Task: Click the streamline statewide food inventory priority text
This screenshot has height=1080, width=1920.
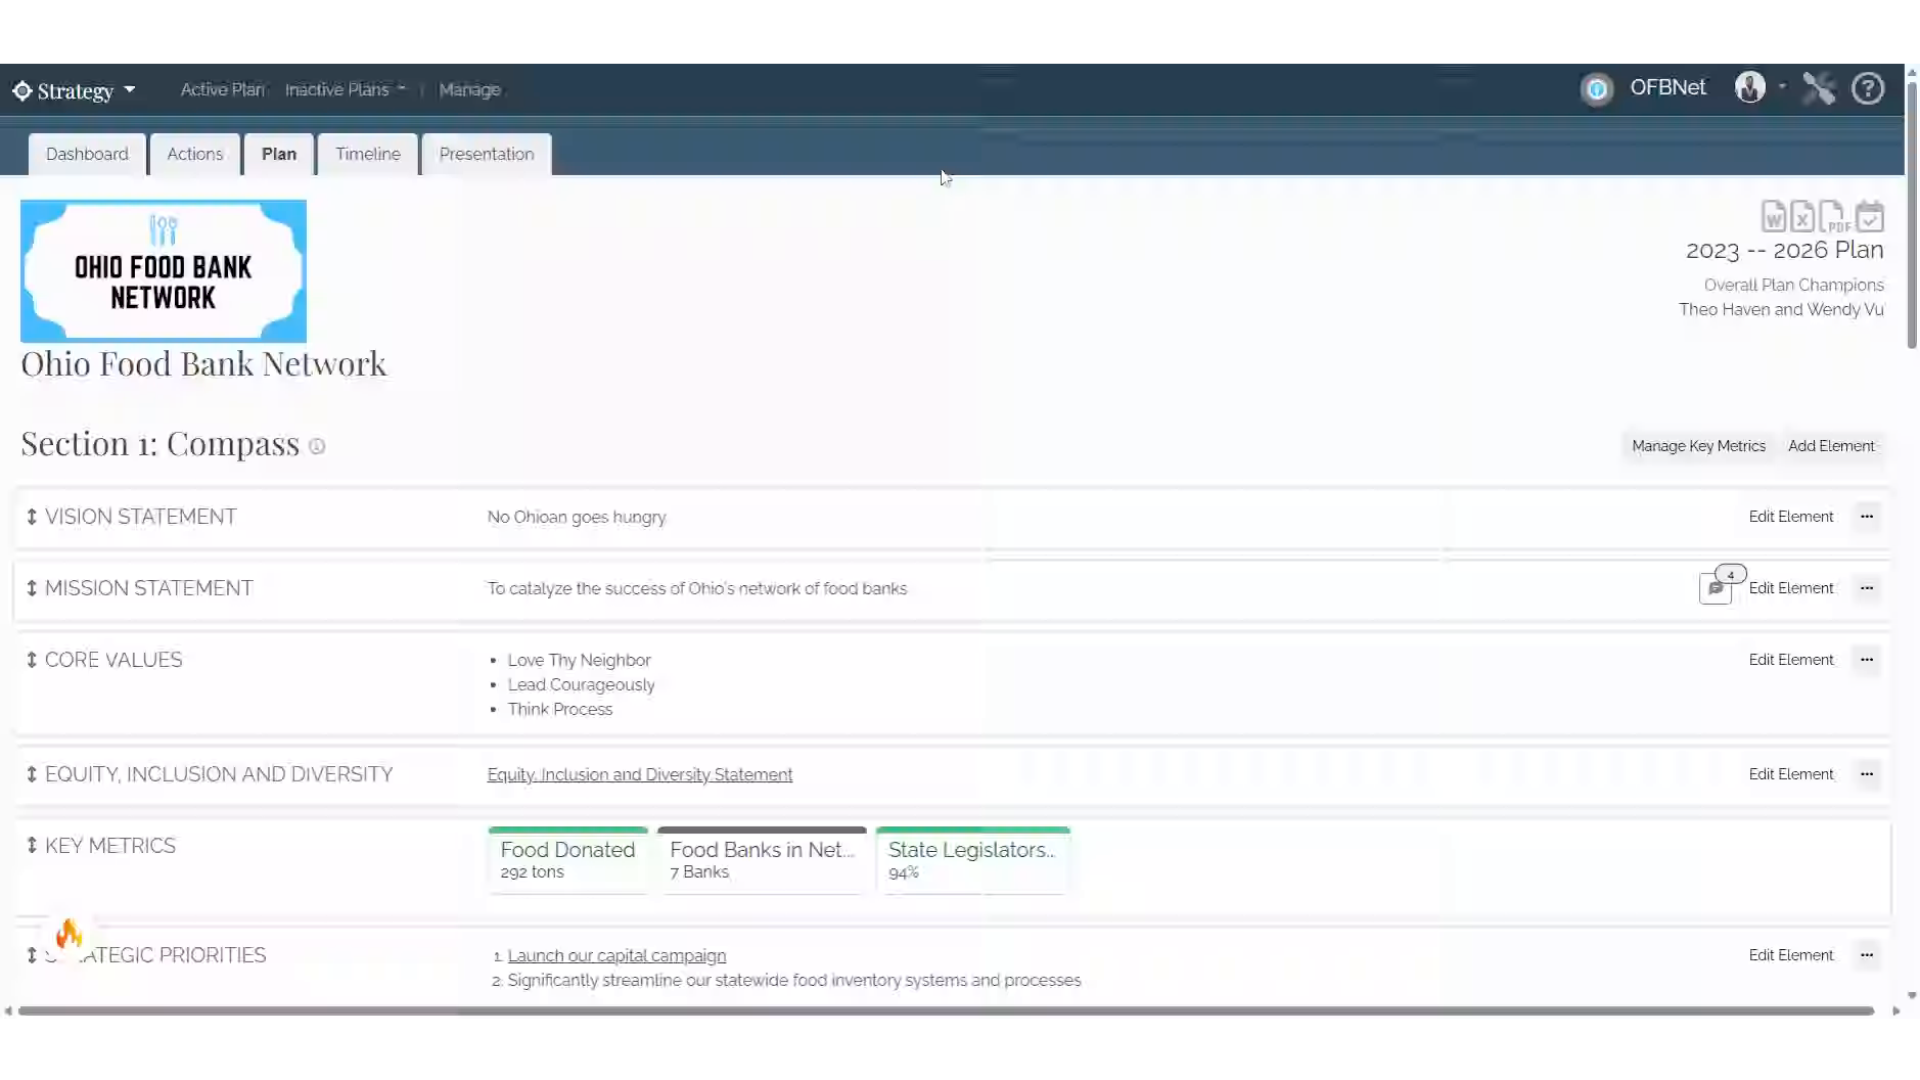Action: tap(794, 980)
